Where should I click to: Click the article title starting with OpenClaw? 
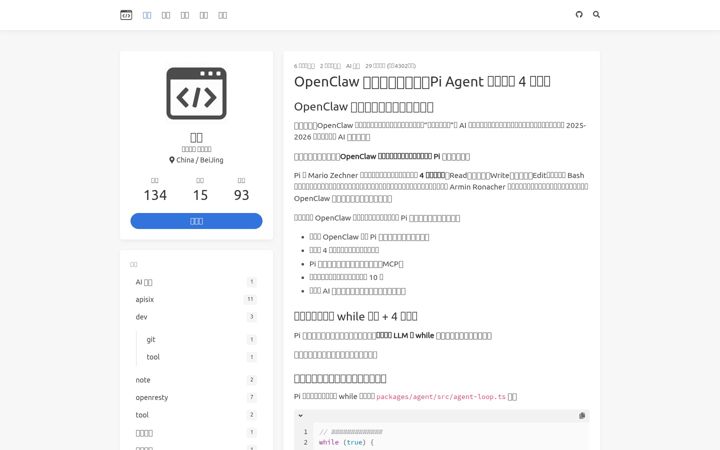coord(422,81)
